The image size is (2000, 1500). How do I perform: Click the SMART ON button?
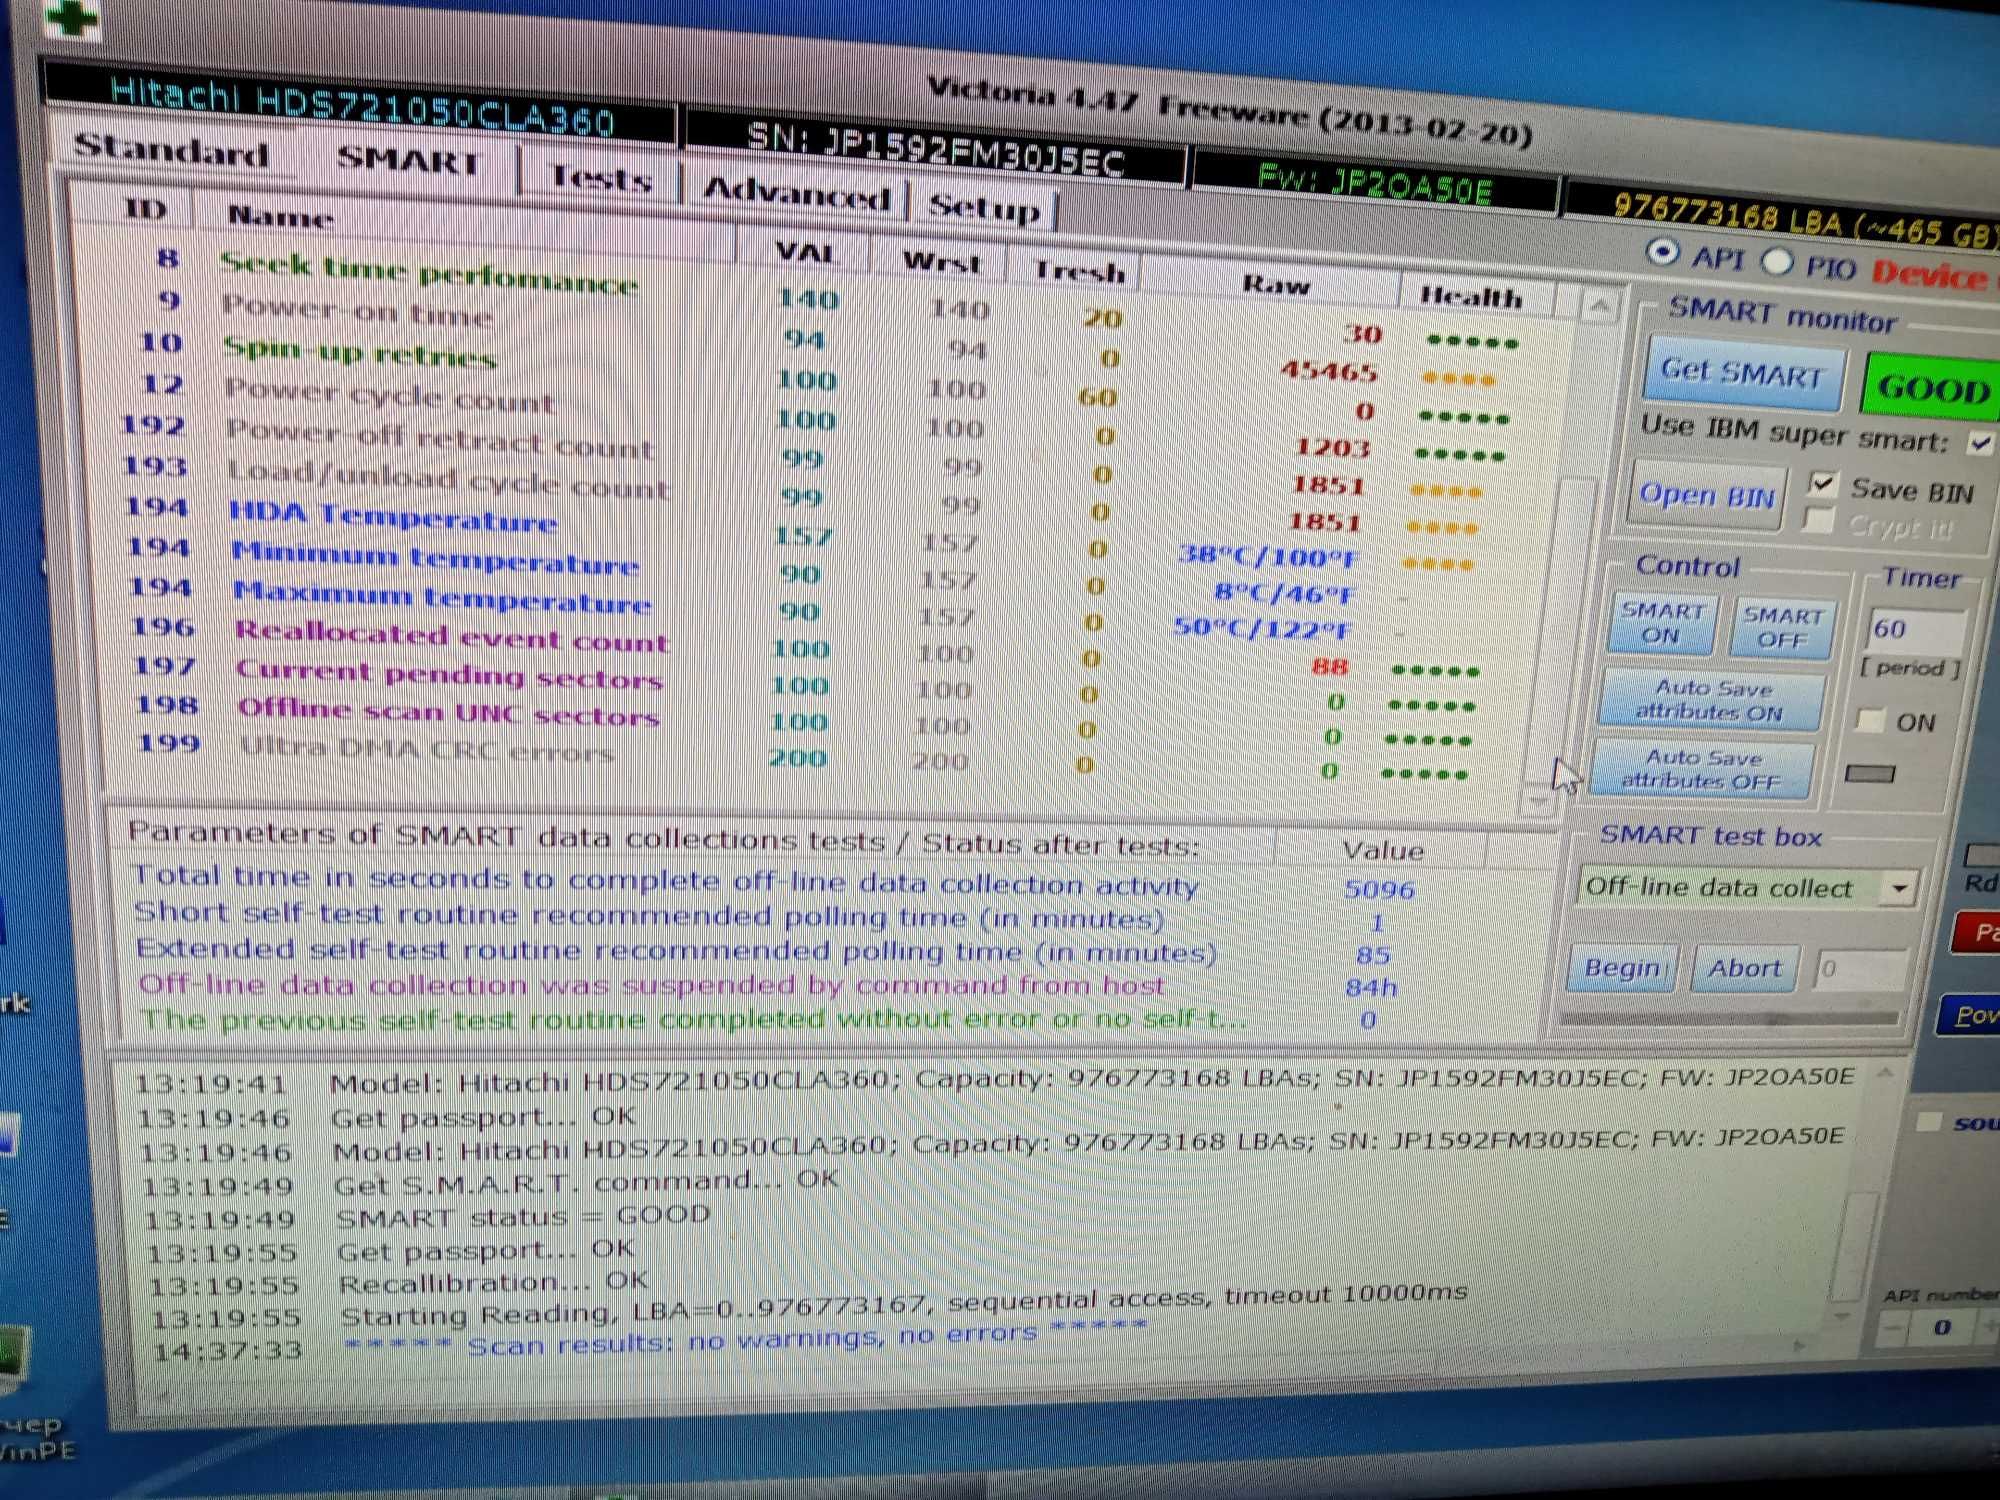[1661, 623]
